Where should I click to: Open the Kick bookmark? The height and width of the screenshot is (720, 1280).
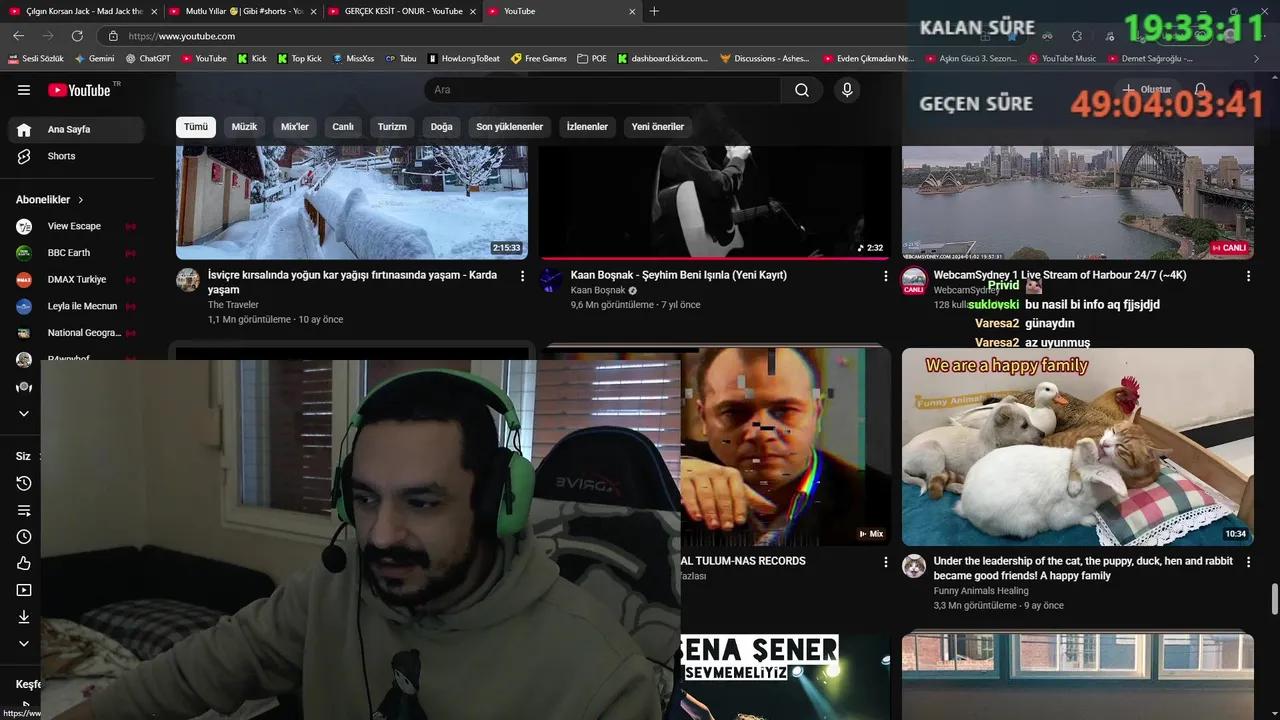coord(252,58)
